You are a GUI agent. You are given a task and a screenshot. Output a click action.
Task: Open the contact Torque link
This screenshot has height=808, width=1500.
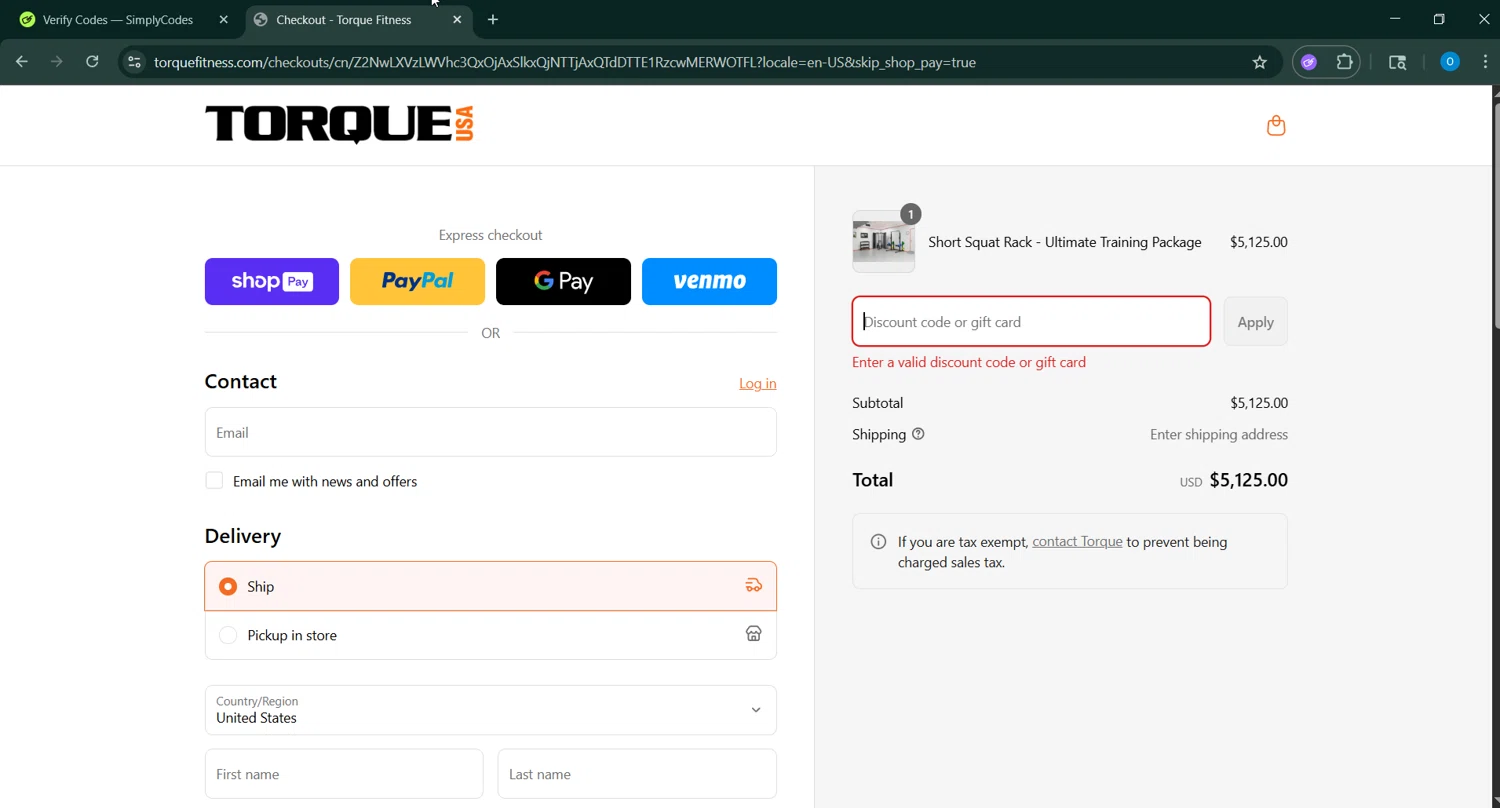pos(1077,542)
